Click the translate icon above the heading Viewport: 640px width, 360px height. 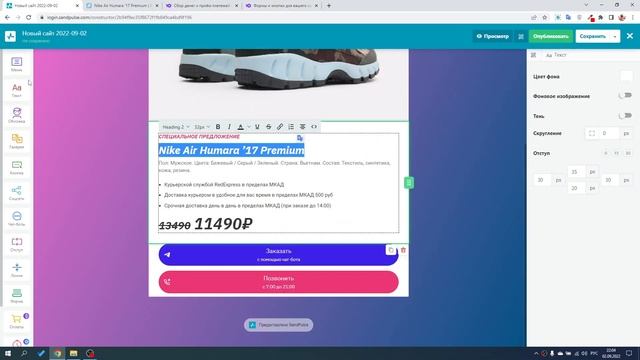(300, 138)
